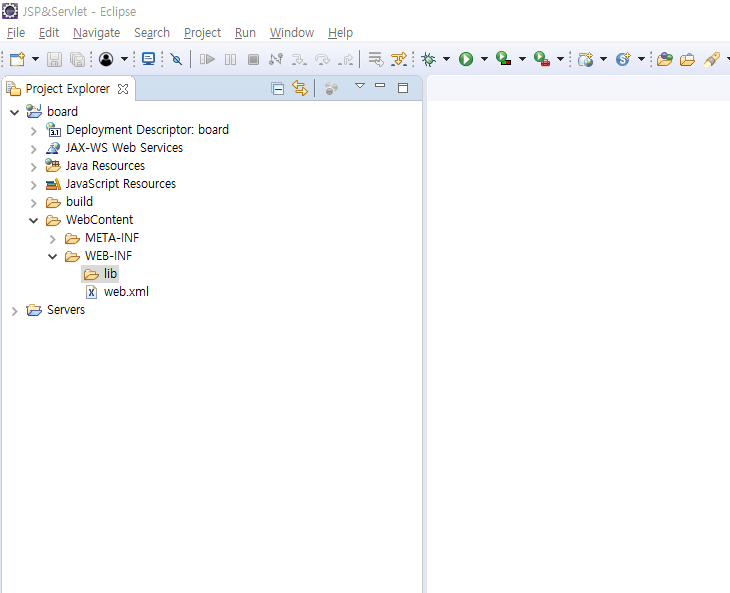Minimize the Project Explorer view
Screen dimensions: 730x593
point(380,85)
